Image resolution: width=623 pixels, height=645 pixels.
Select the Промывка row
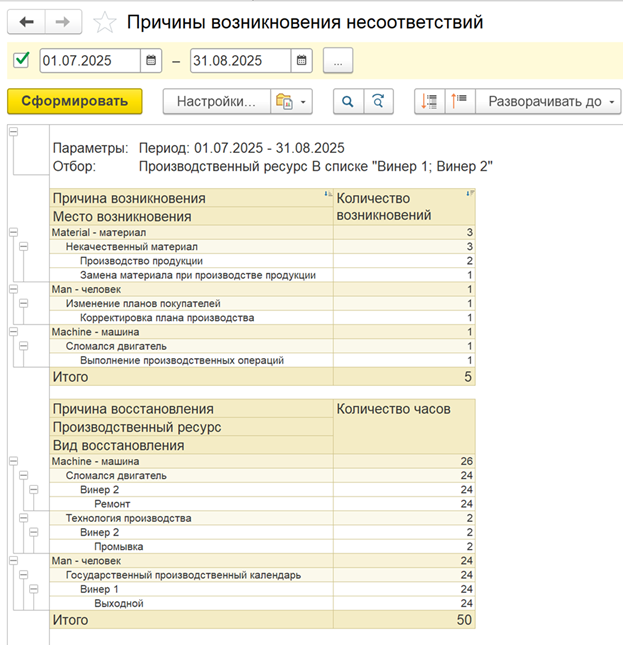262,547
